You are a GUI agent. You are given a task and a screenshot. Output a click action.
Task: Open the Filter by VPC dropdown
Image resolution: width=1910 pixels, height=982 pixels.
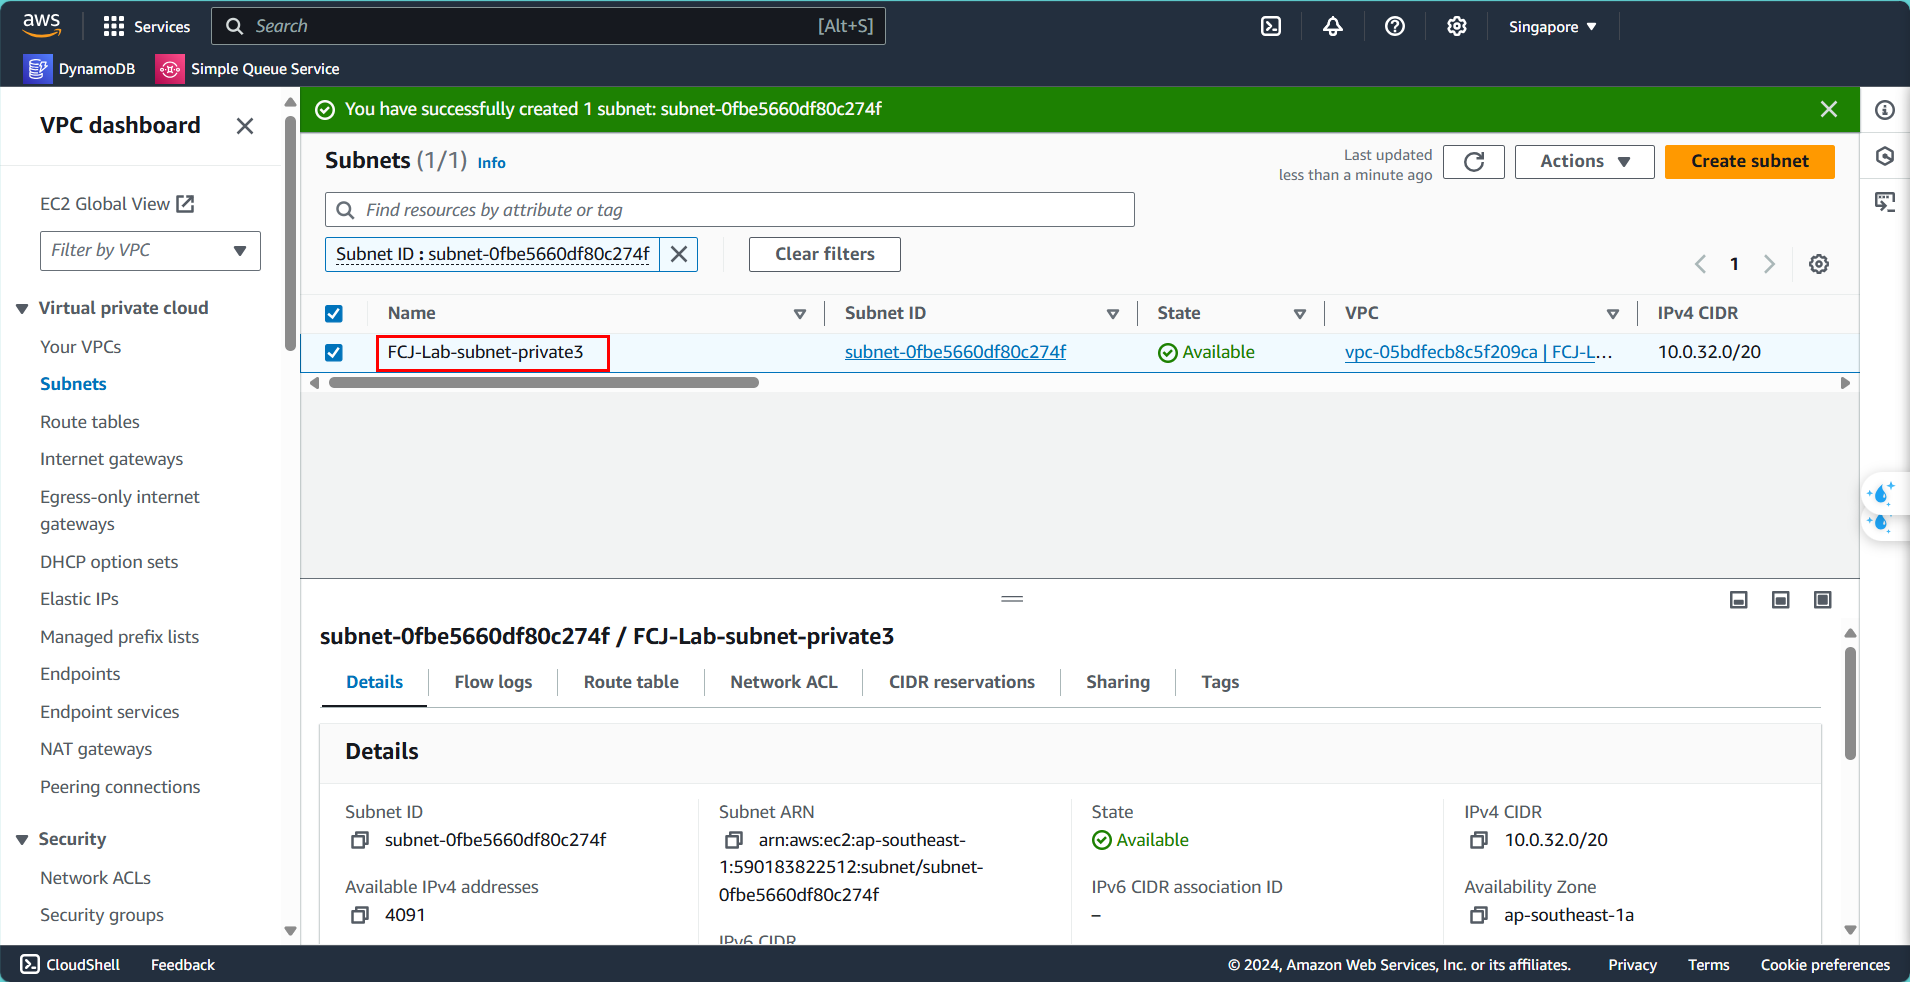(x=150, y=251)
